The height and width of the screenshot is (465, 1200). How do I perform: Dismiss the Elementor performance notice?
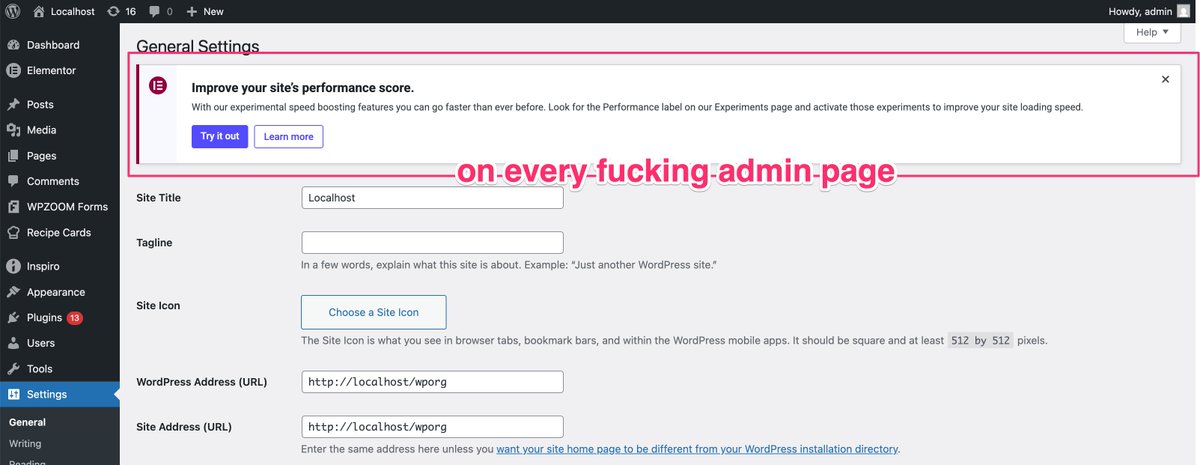point(1165,79)
